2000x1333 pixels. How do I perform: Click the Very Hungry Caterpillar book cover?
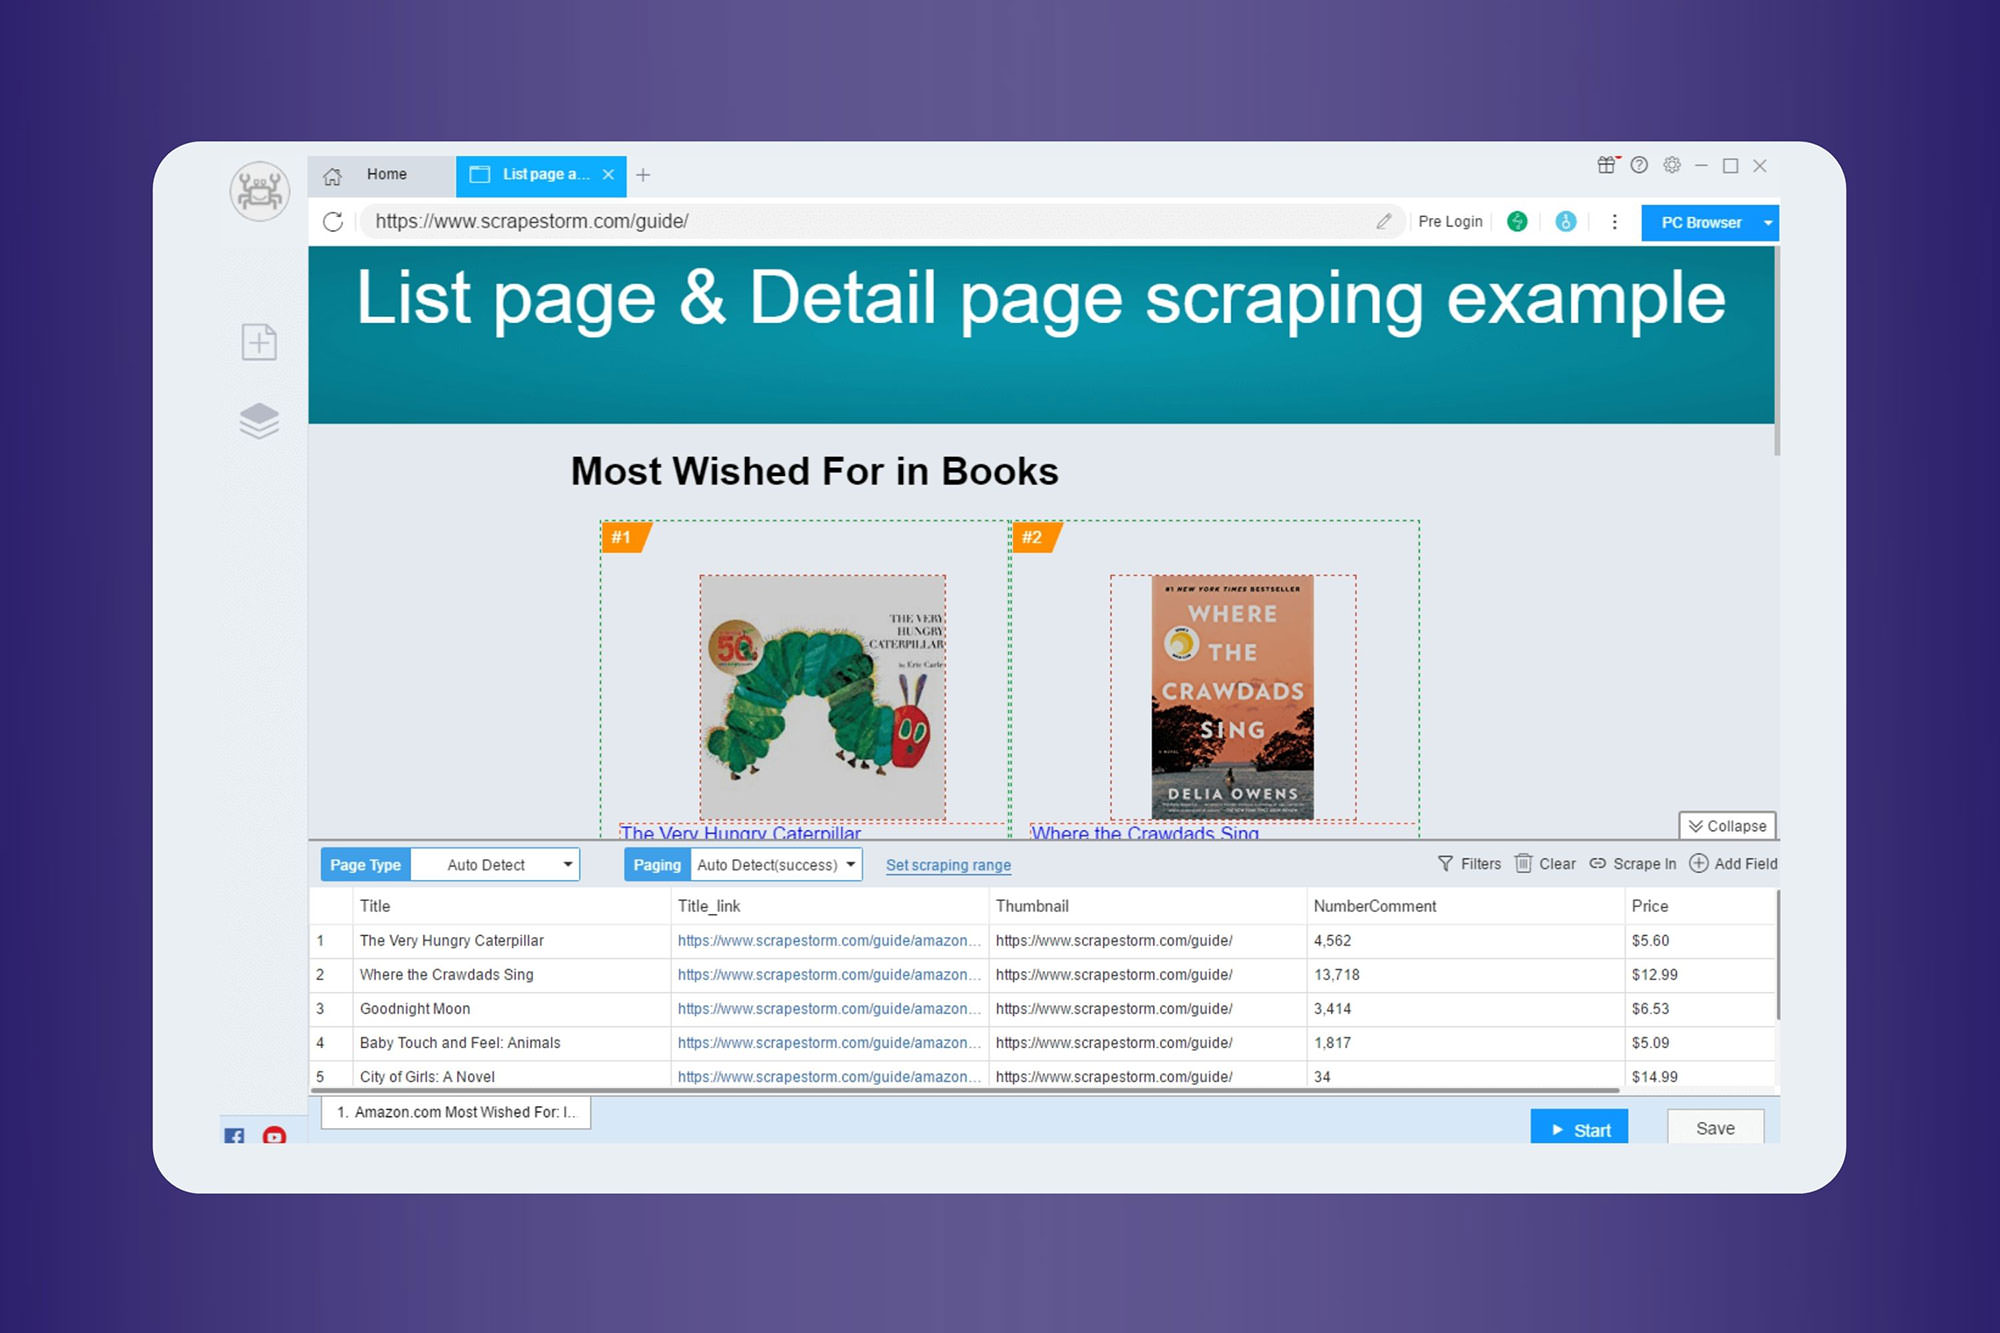tap(822, 697)
